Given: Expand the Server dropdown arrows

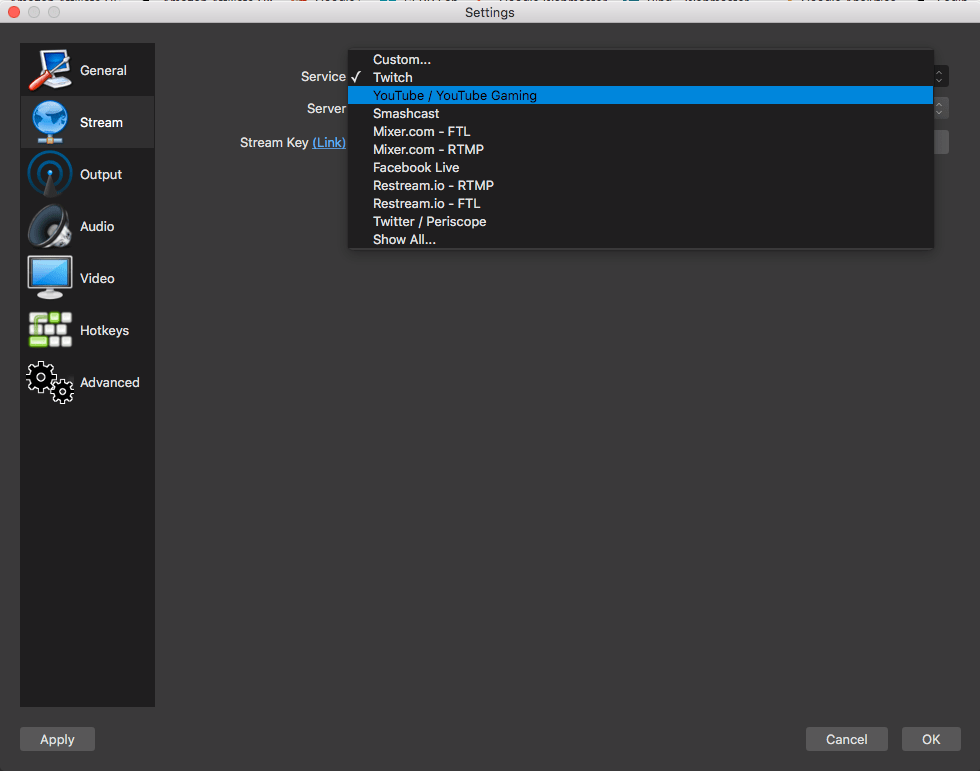Looking at the screenshot, I should [x=940, y=108].
